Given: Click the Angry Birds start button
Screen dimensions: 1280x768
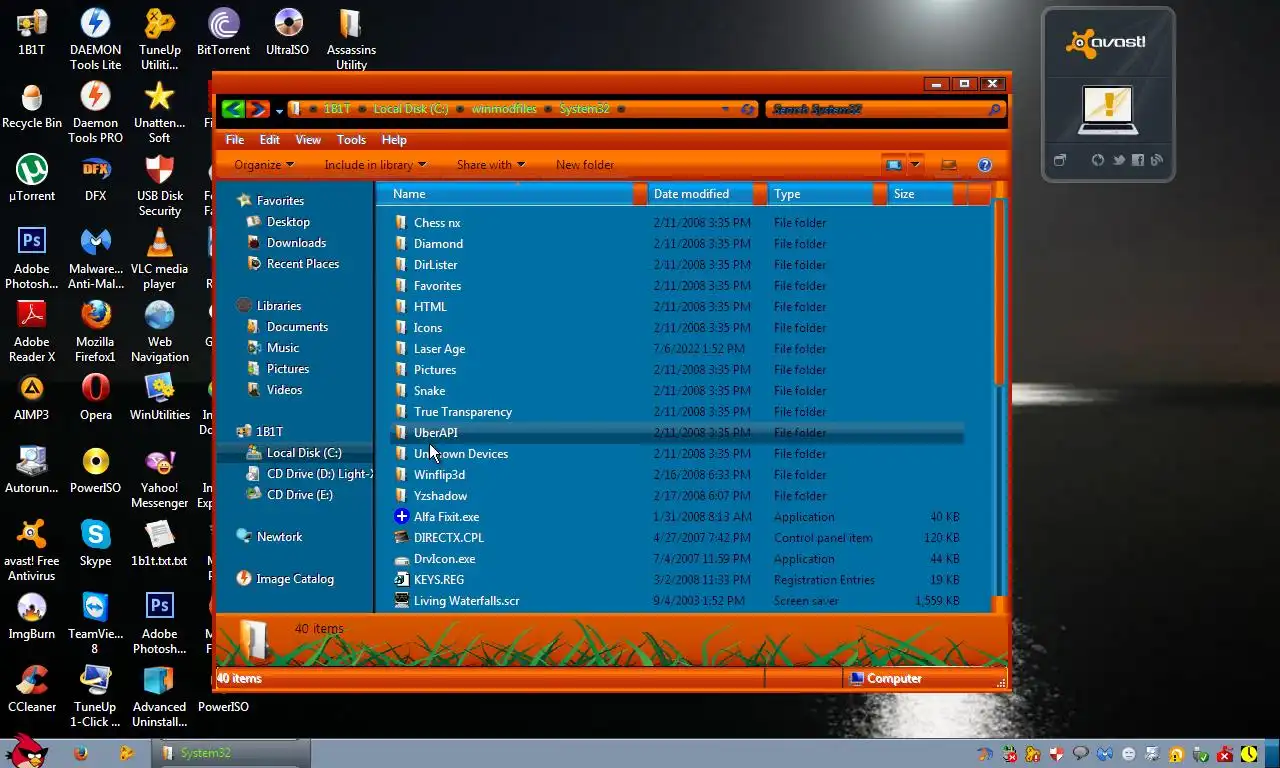Looking at the screenshot, I should click(25, 751).
